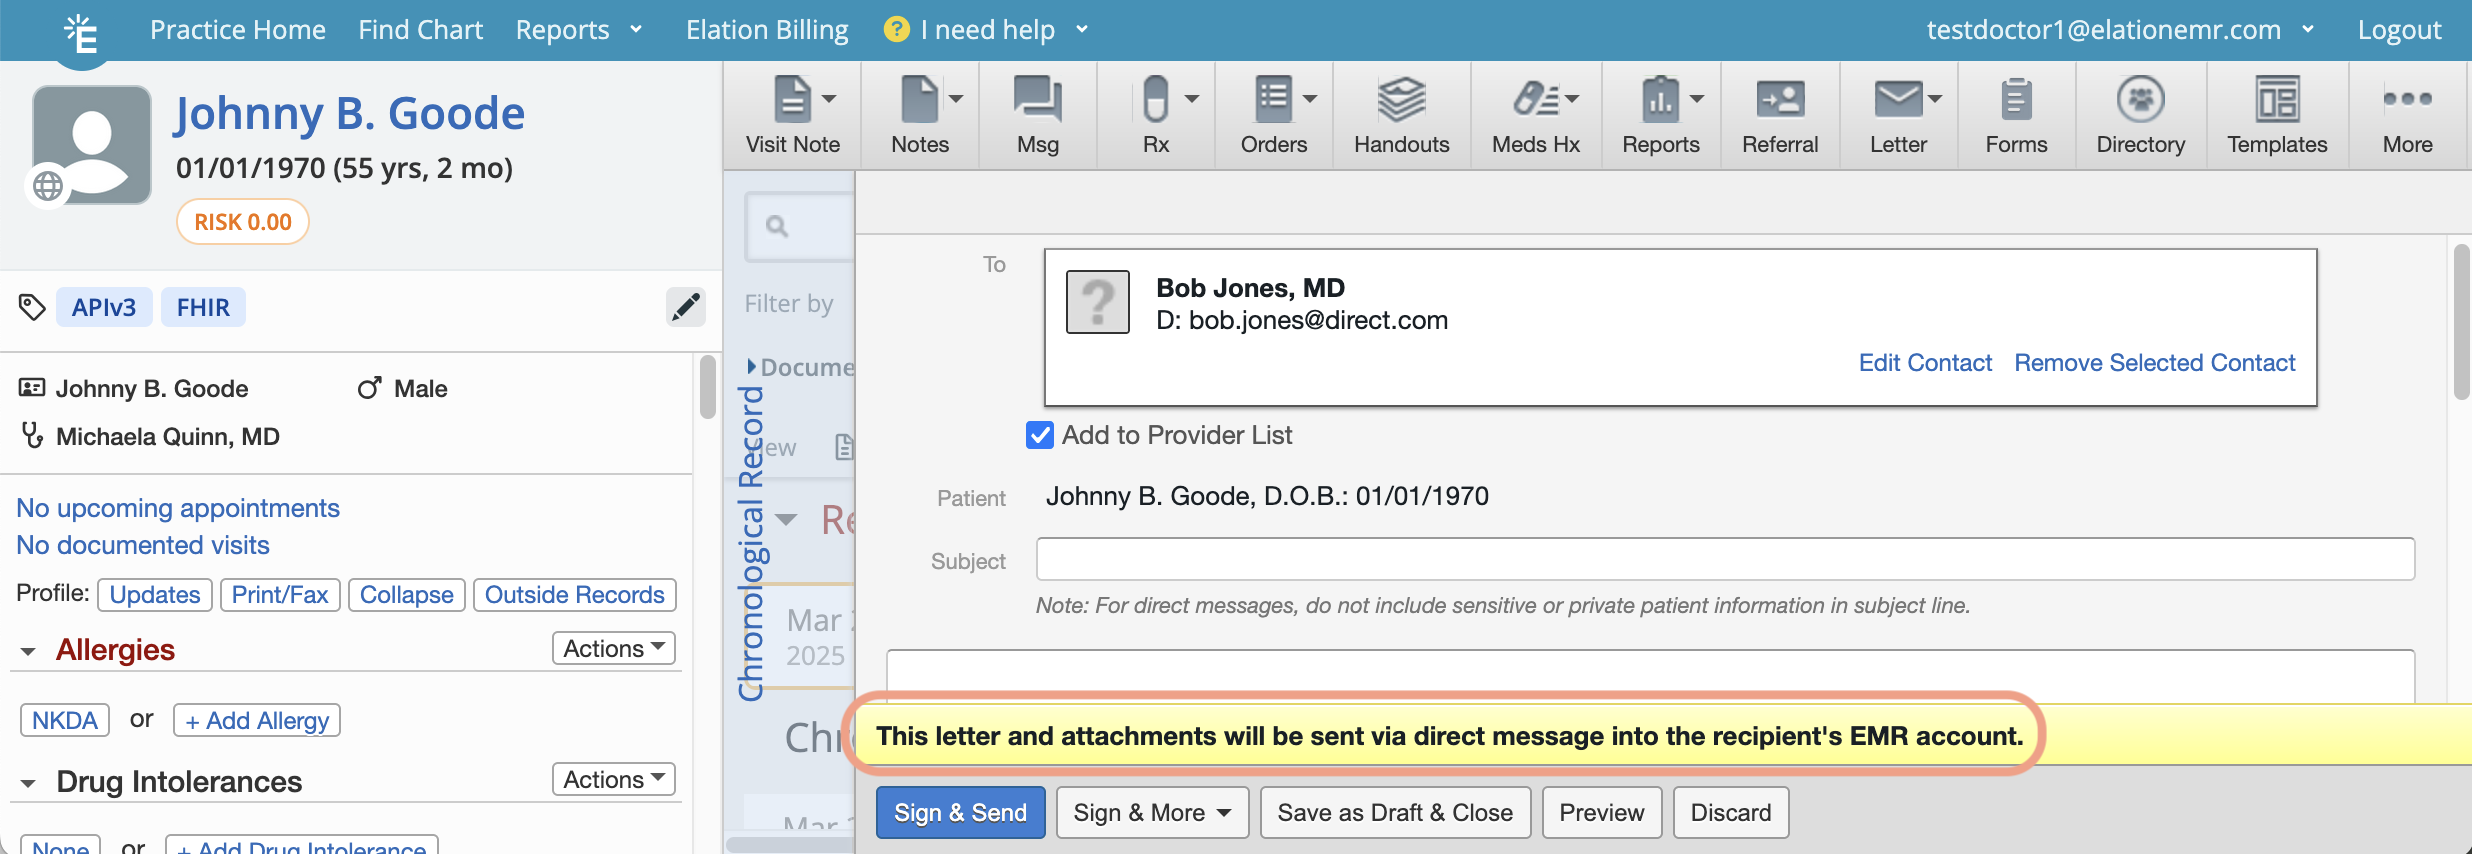Click the male gender symbol icon
Screen dimensions: 2472x854
pyautogui.click(x=370, y=388)
